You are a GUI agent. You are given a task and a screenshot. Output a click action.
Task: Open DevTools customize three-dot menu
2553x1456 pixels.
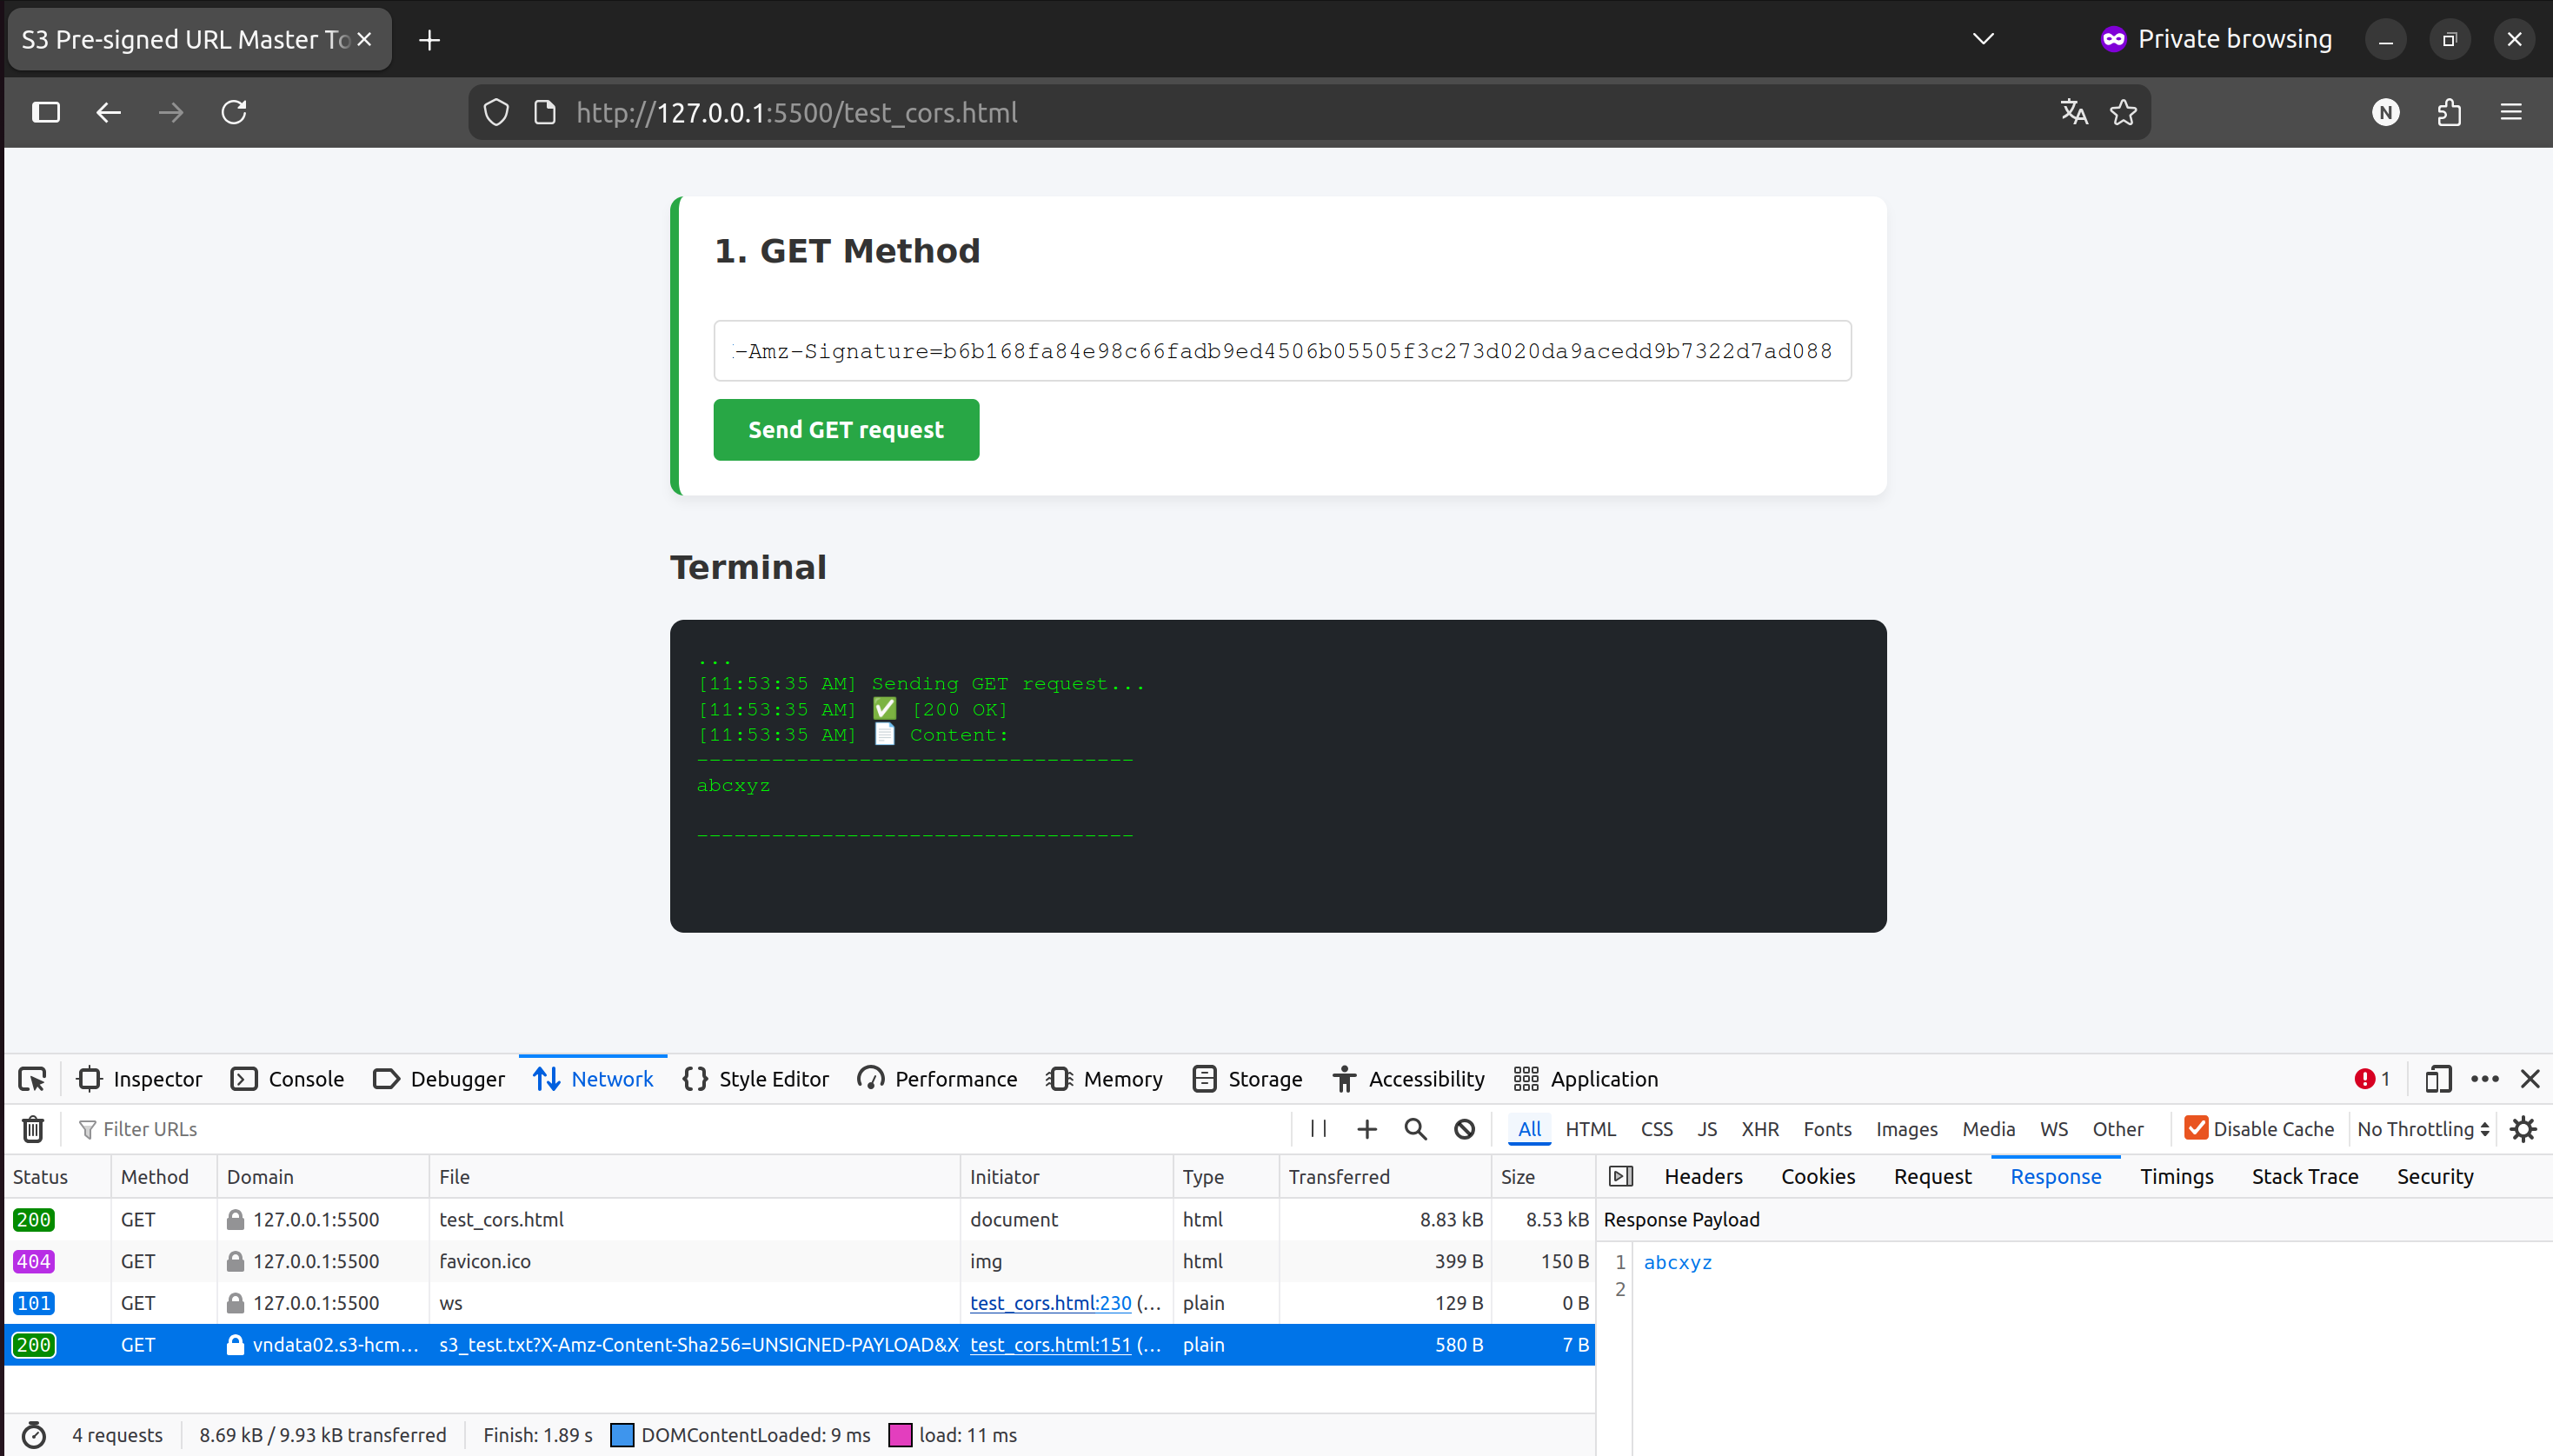click(2484, 1079)
